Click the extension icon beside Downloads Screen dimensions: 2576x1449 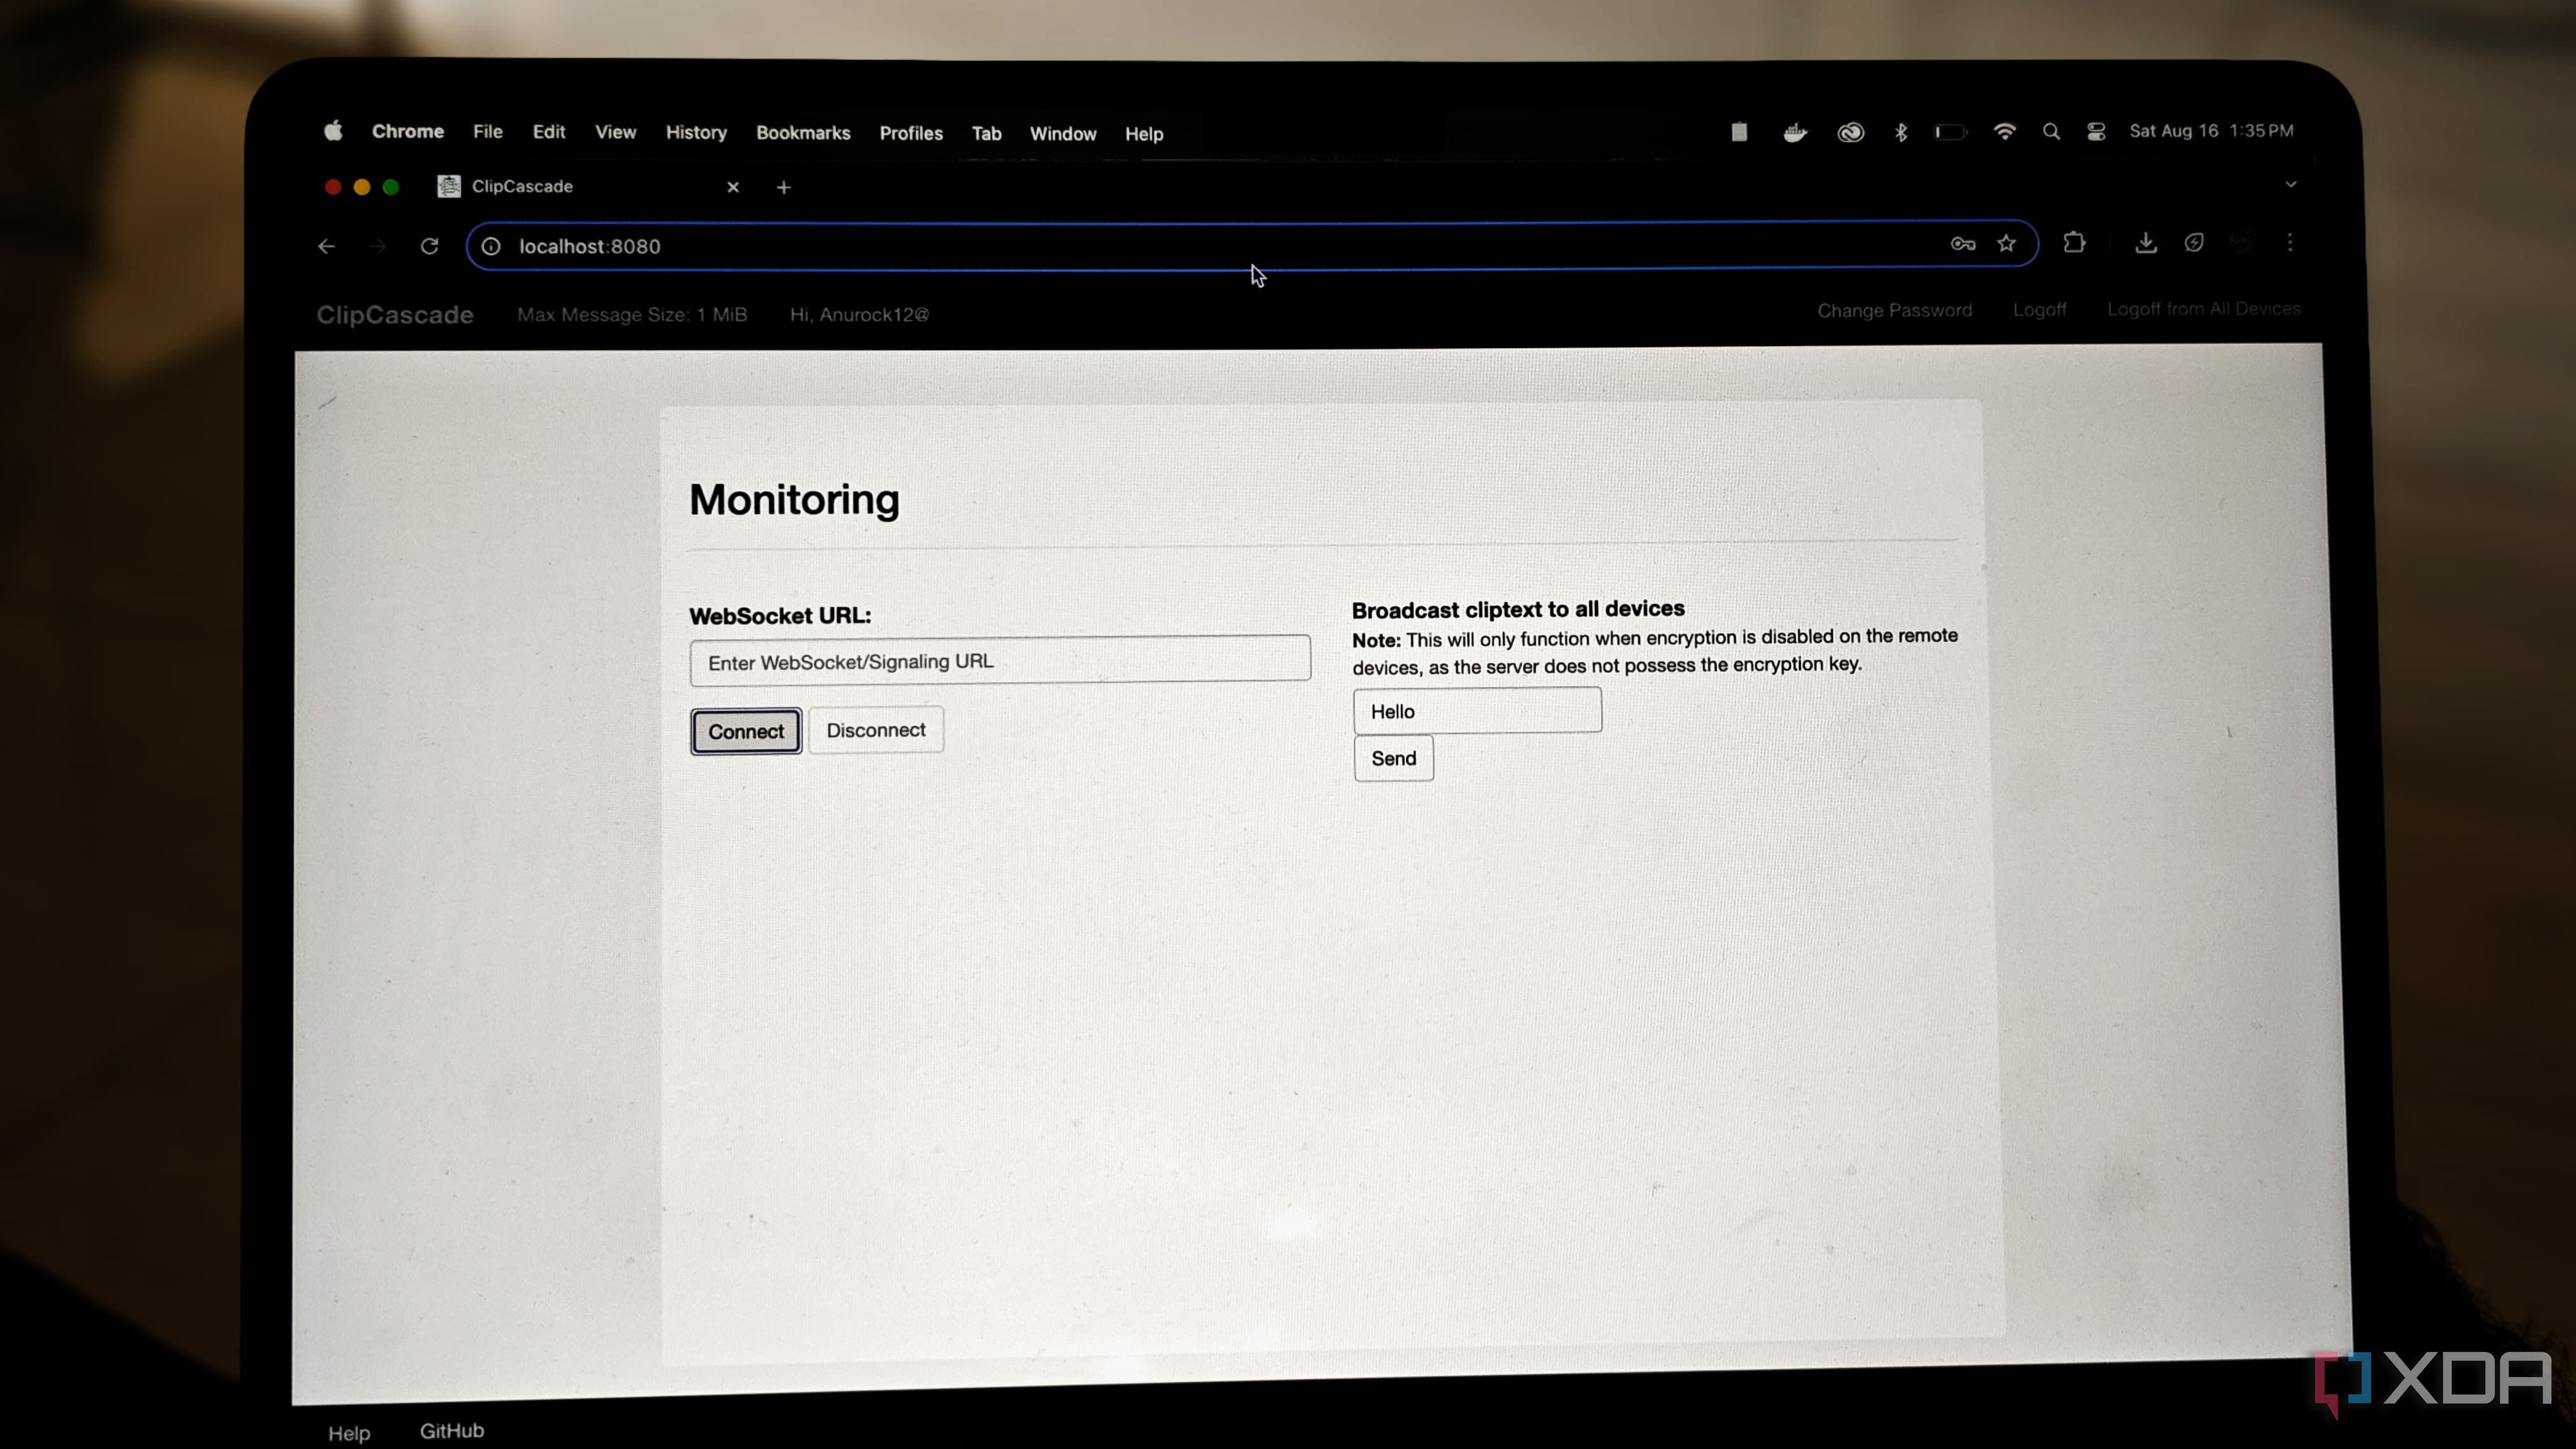(2194, 242)
